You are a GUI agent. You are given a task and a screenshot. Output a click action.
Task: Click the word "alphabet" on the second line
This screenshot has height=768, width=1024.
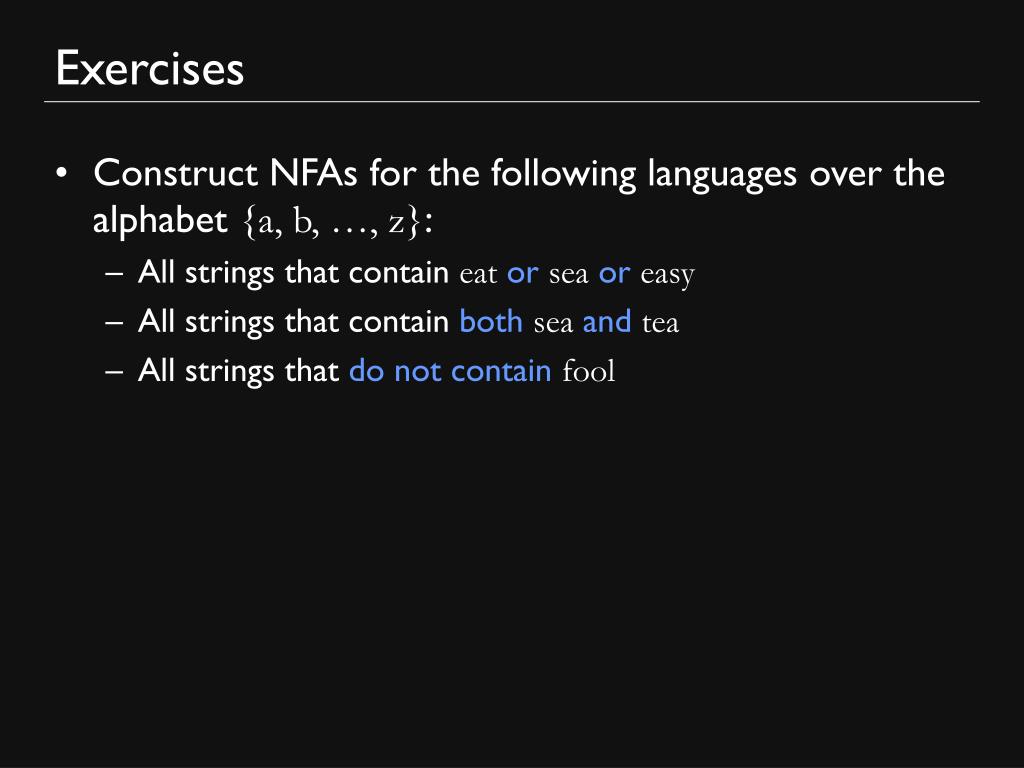click(160, 221)
